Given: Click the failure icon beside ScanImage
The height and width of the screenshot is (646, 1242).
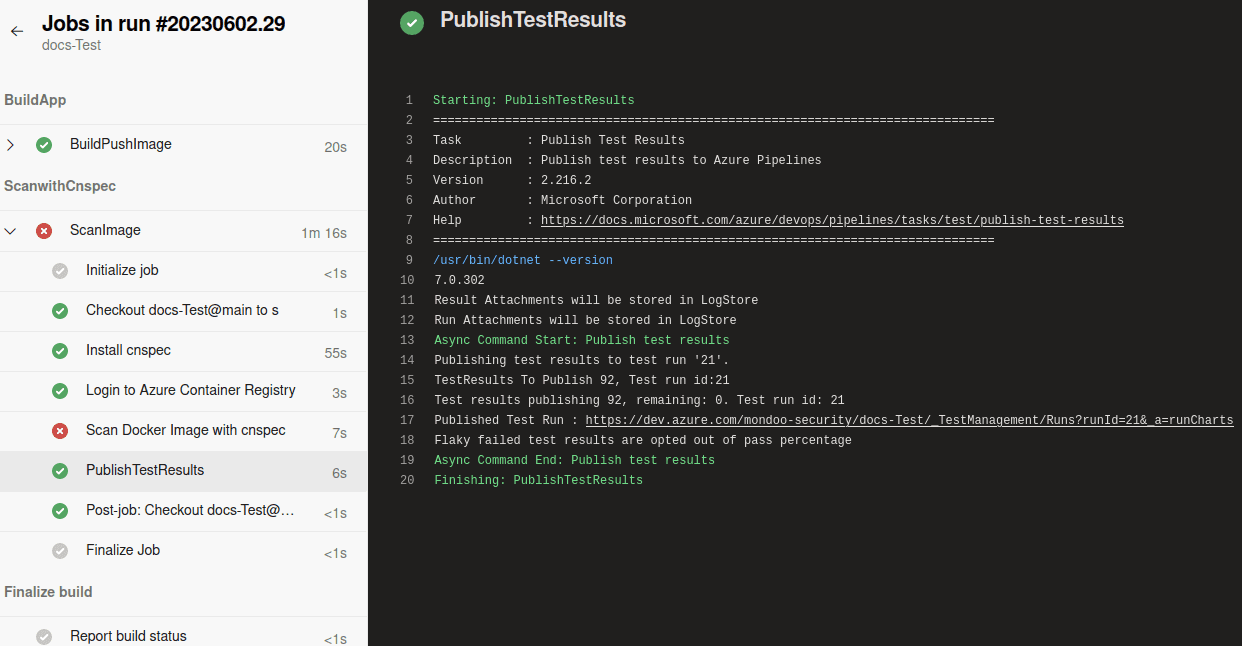Looking at the screenshot, I should tap(43, 230).
